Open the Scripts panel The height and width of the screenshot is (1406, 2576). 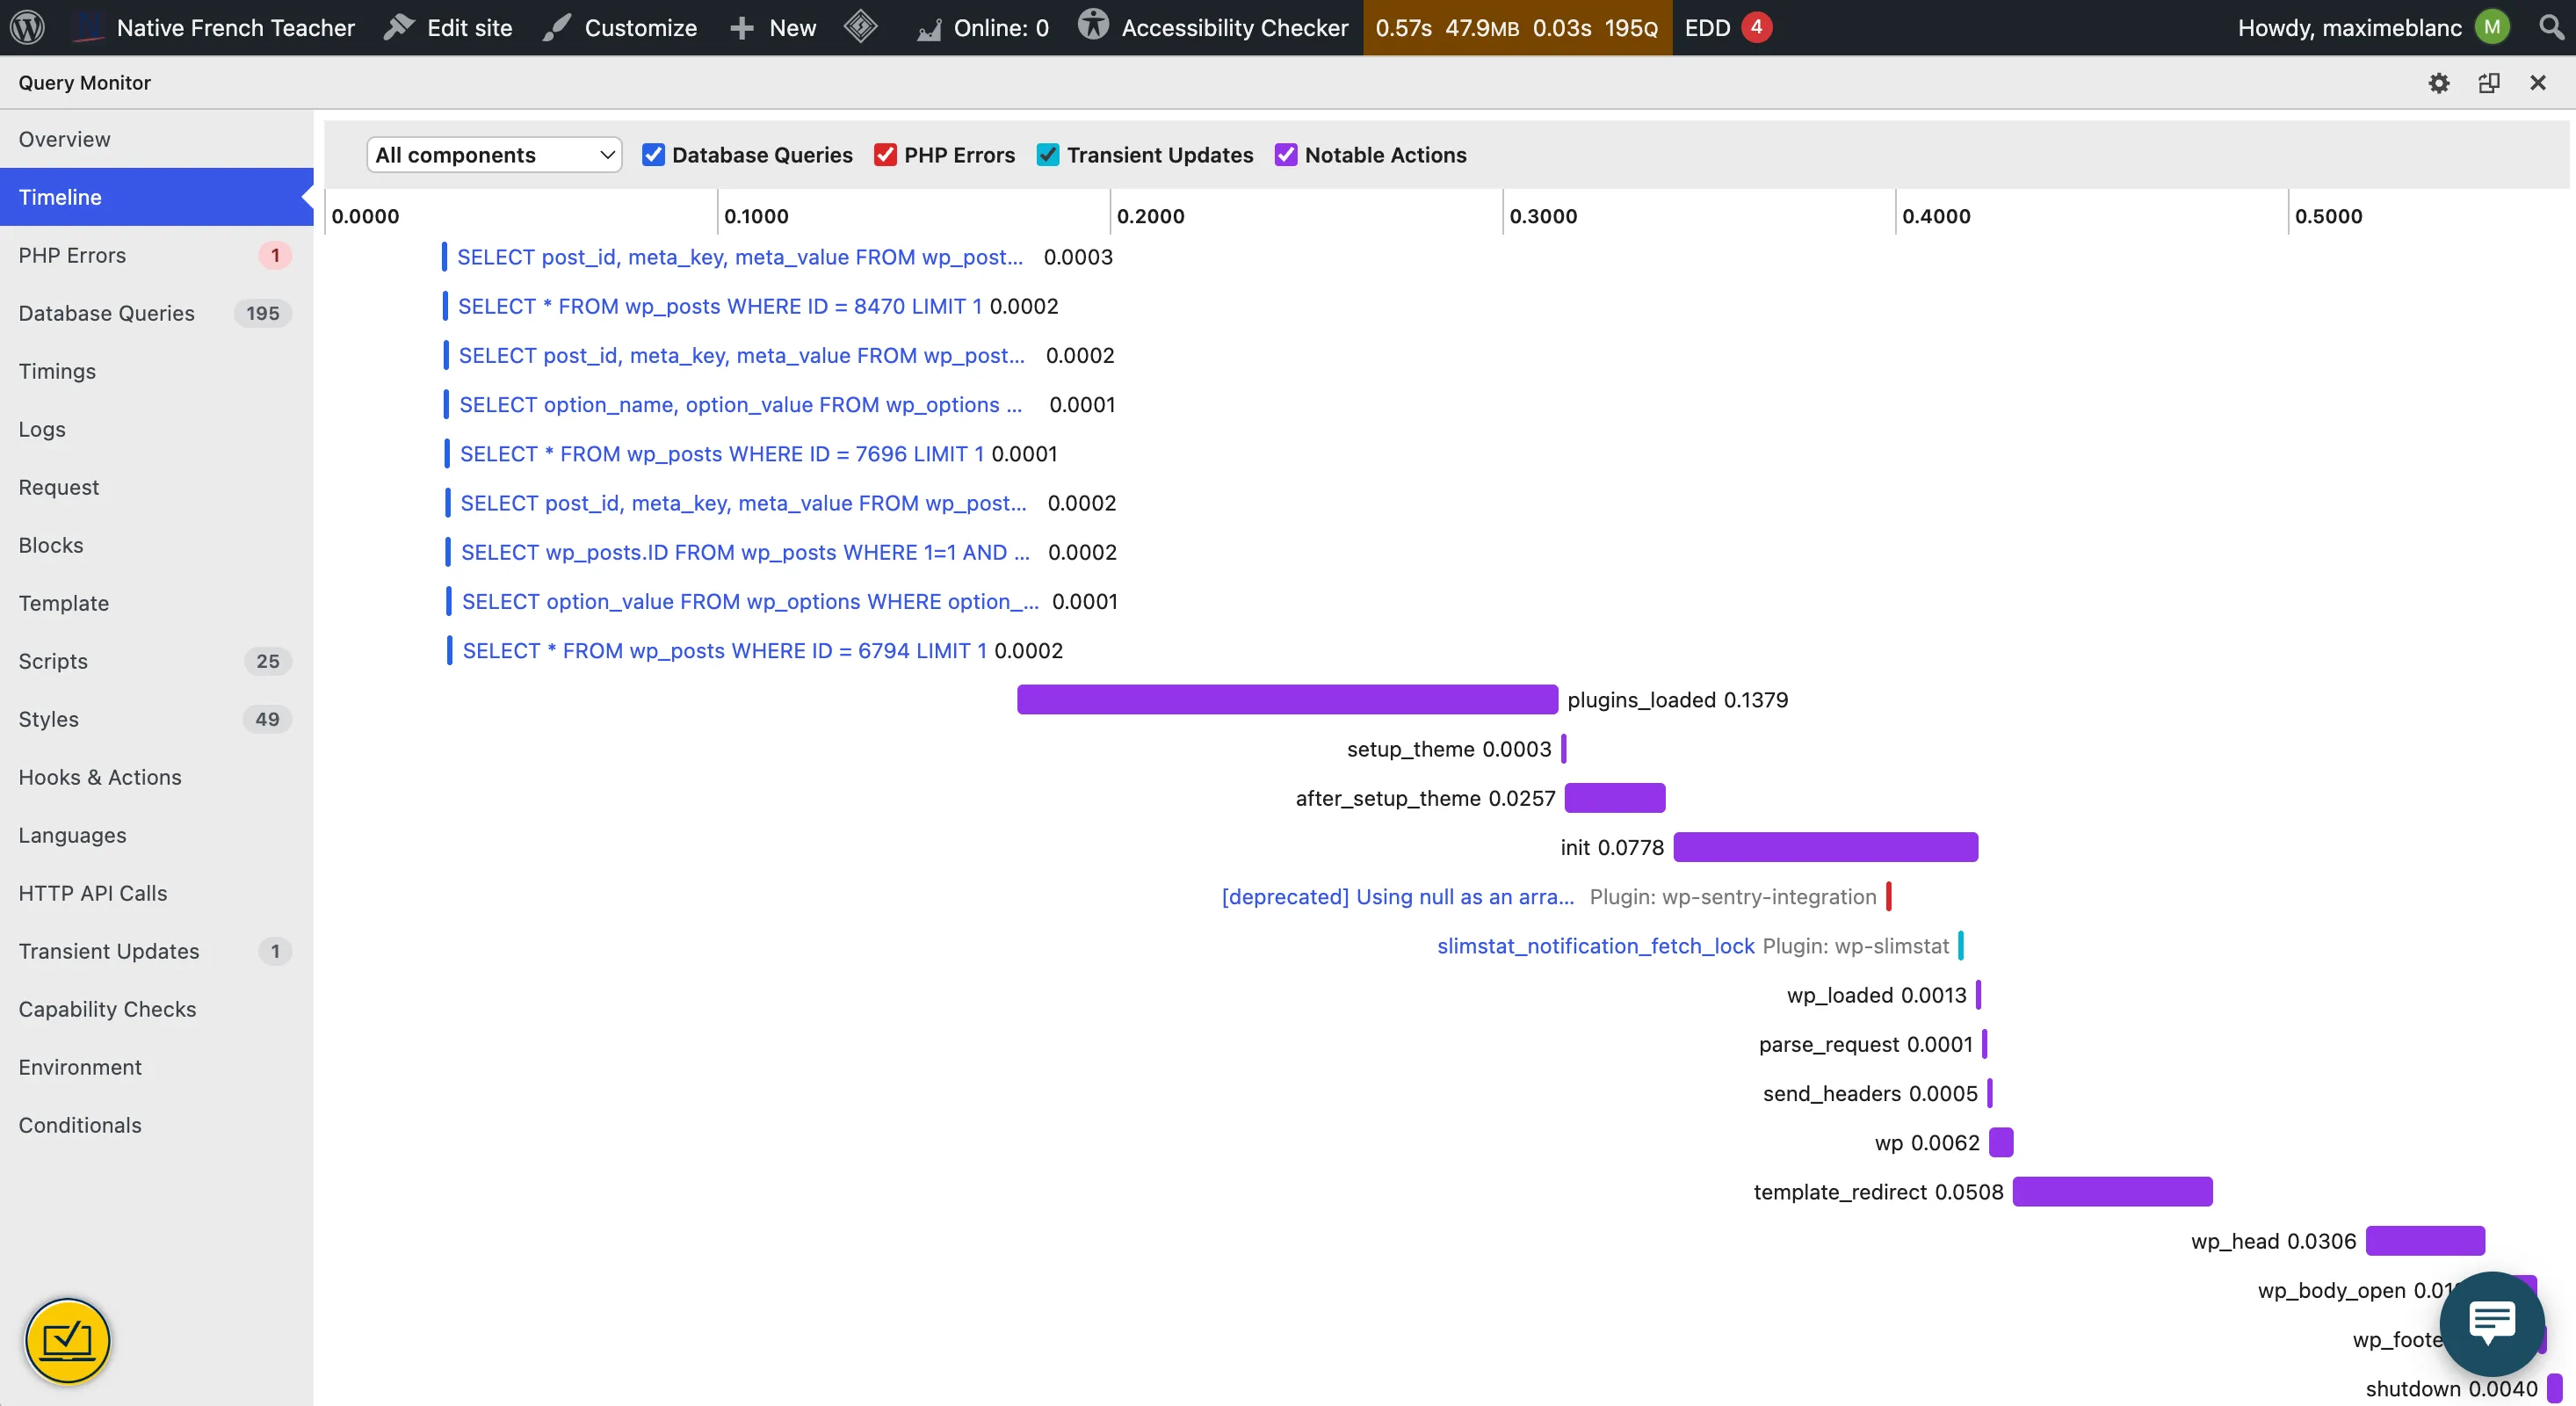156,661
